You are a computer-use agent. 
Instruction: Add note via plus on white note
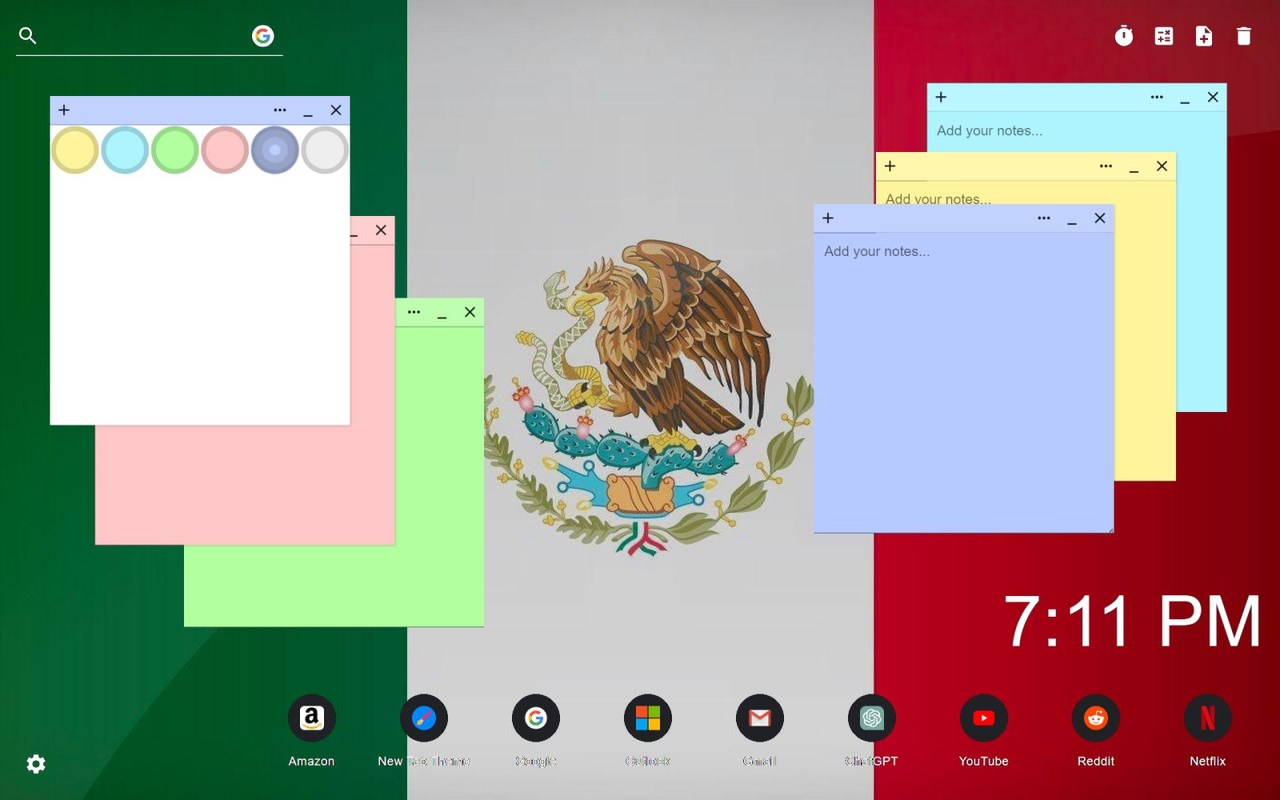64,110
